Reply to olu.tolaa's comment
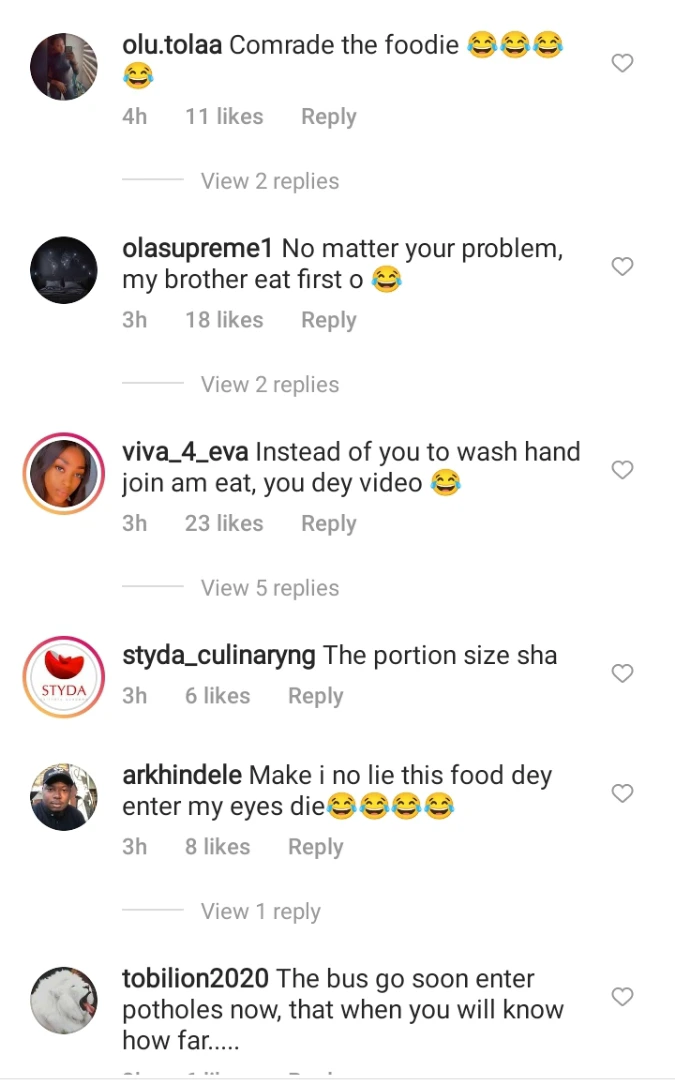Image resolution: width=675 pixels, height=1080 pixels. 328,117
